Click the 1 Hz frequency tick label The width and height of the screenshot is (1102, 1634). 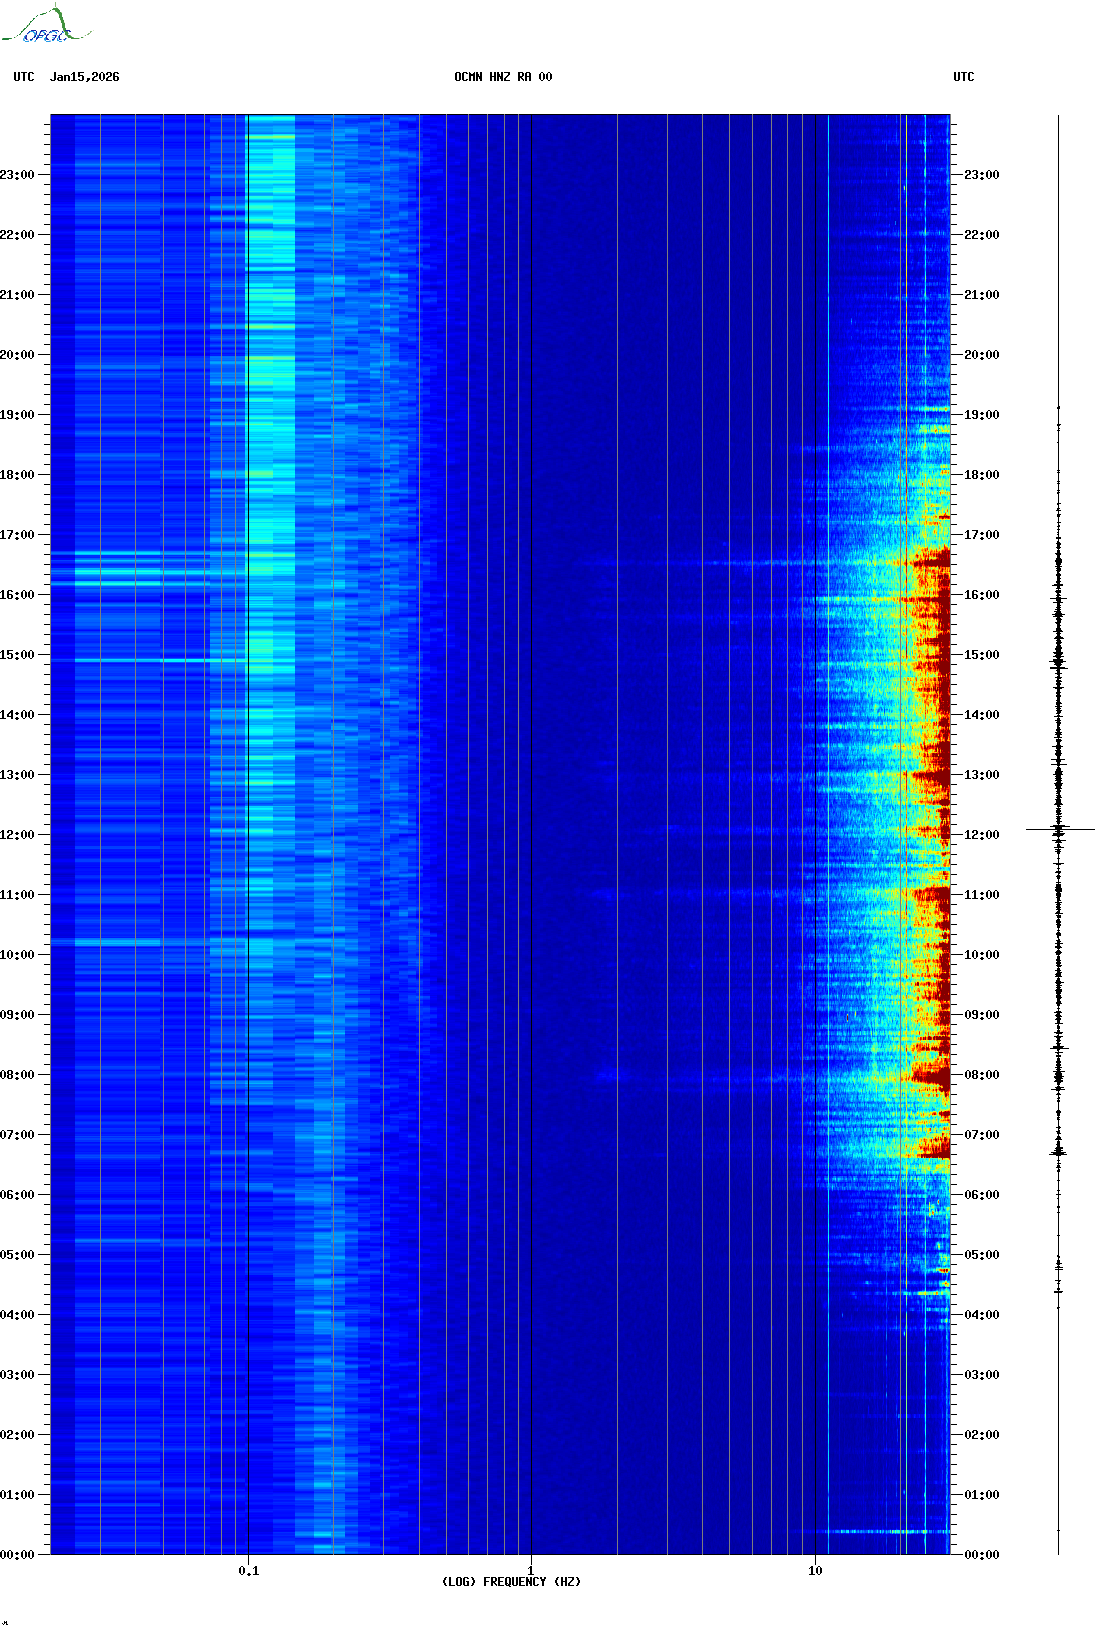(x=530, y=1571)
